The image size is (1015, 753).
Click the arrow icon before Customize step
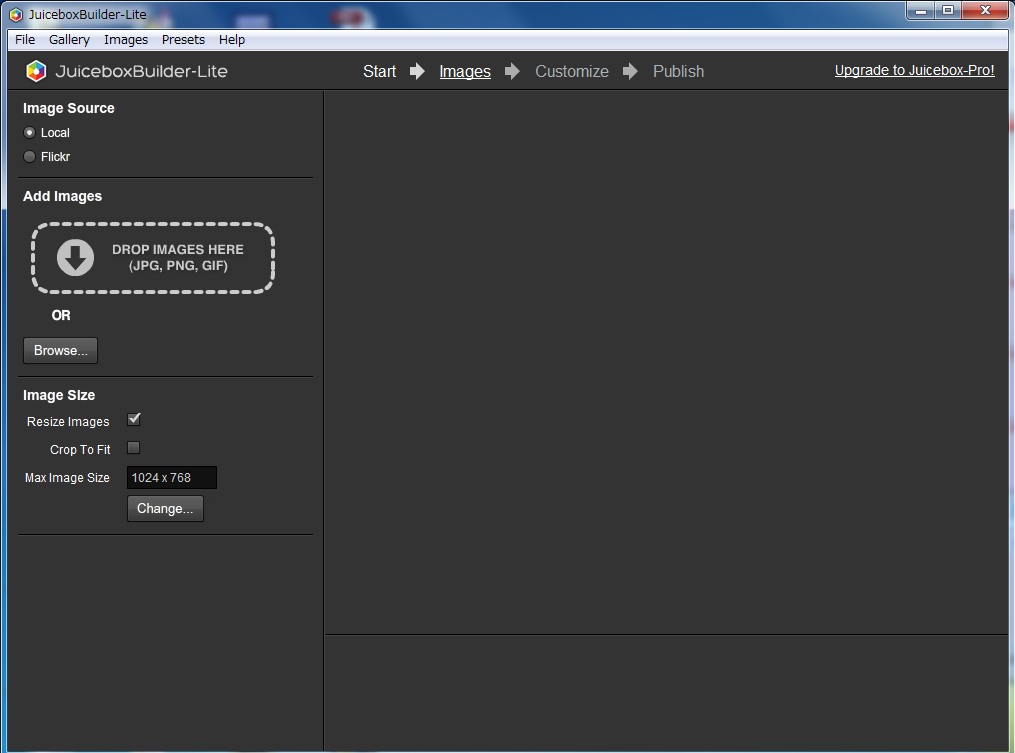(x=513, y=71)
